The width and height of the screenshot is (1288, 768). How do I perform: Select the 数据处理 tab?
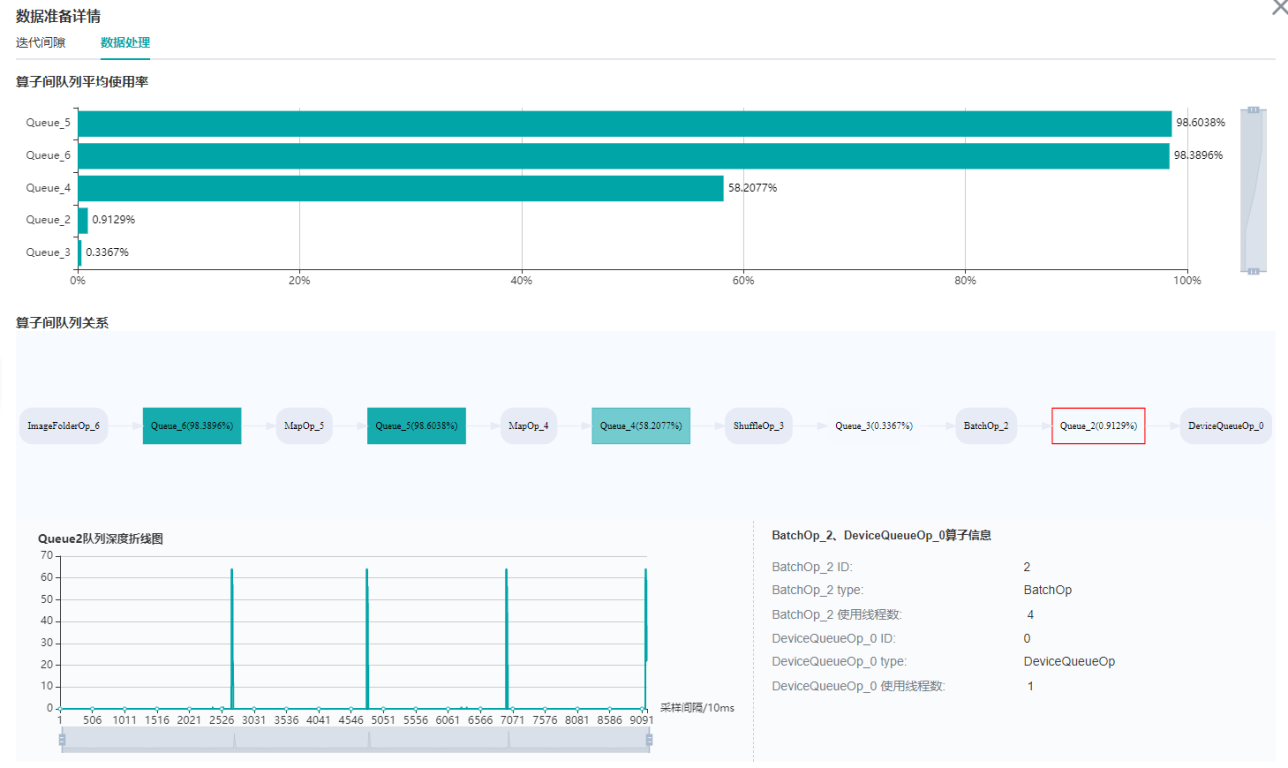(125, 43)
